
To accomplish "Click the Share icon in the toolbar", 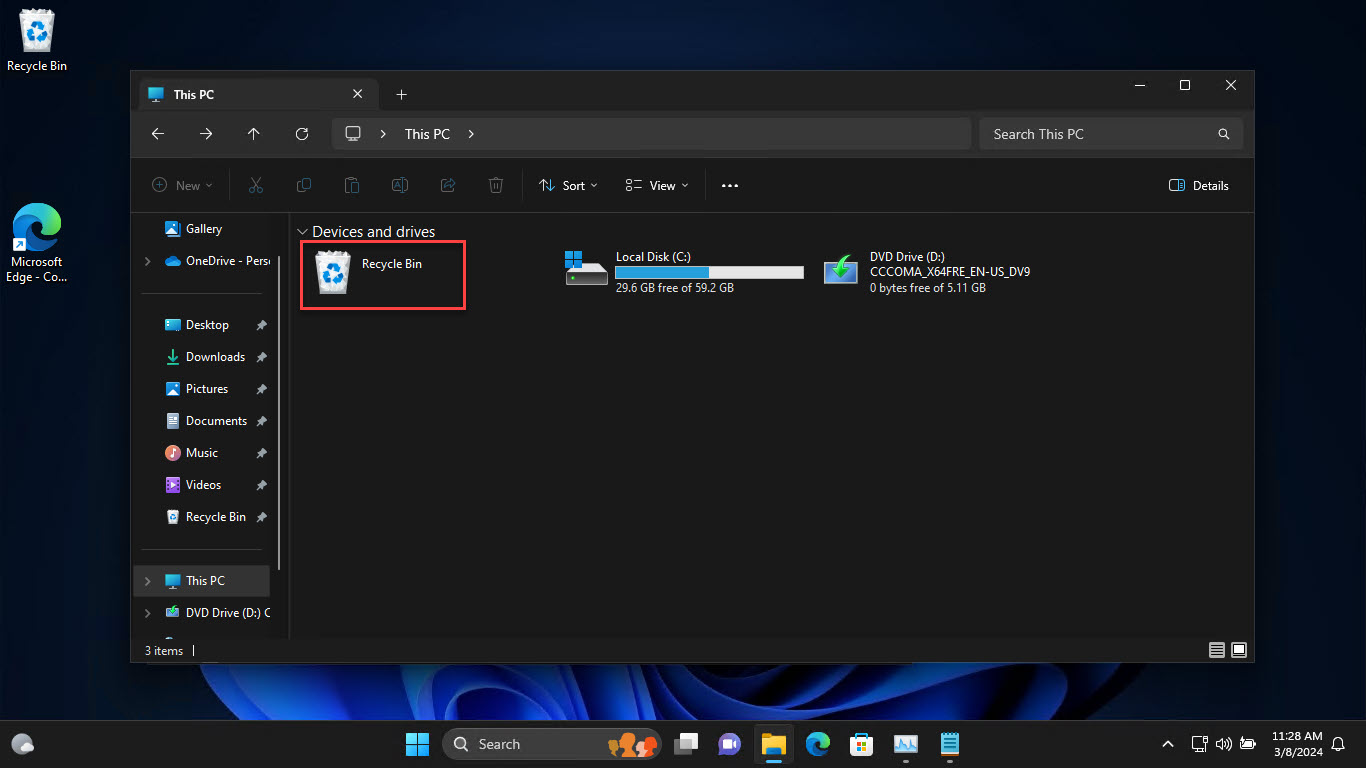I will click(447, 185).
